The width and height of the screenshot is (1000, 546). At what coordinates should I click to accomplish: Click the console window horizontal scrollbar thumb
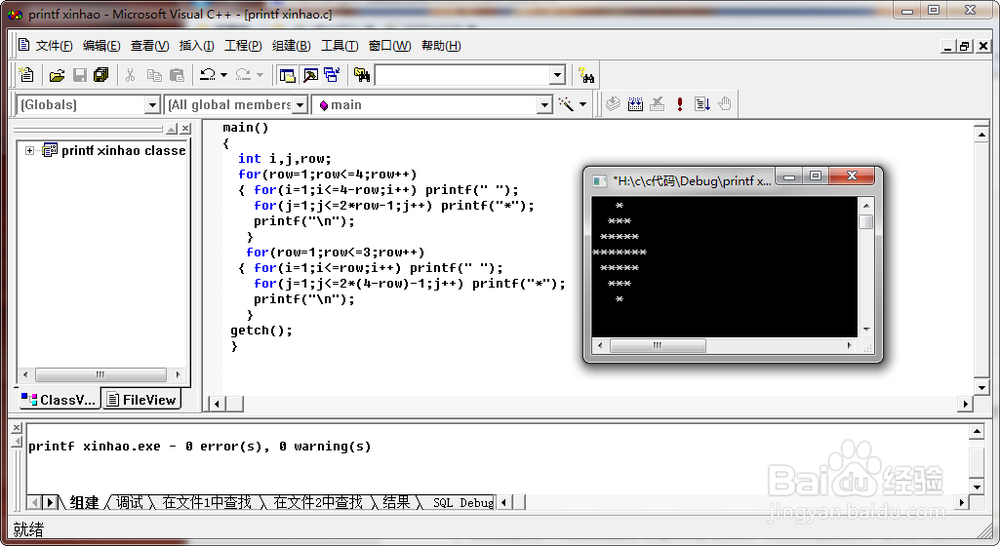(x=657, y=346)
